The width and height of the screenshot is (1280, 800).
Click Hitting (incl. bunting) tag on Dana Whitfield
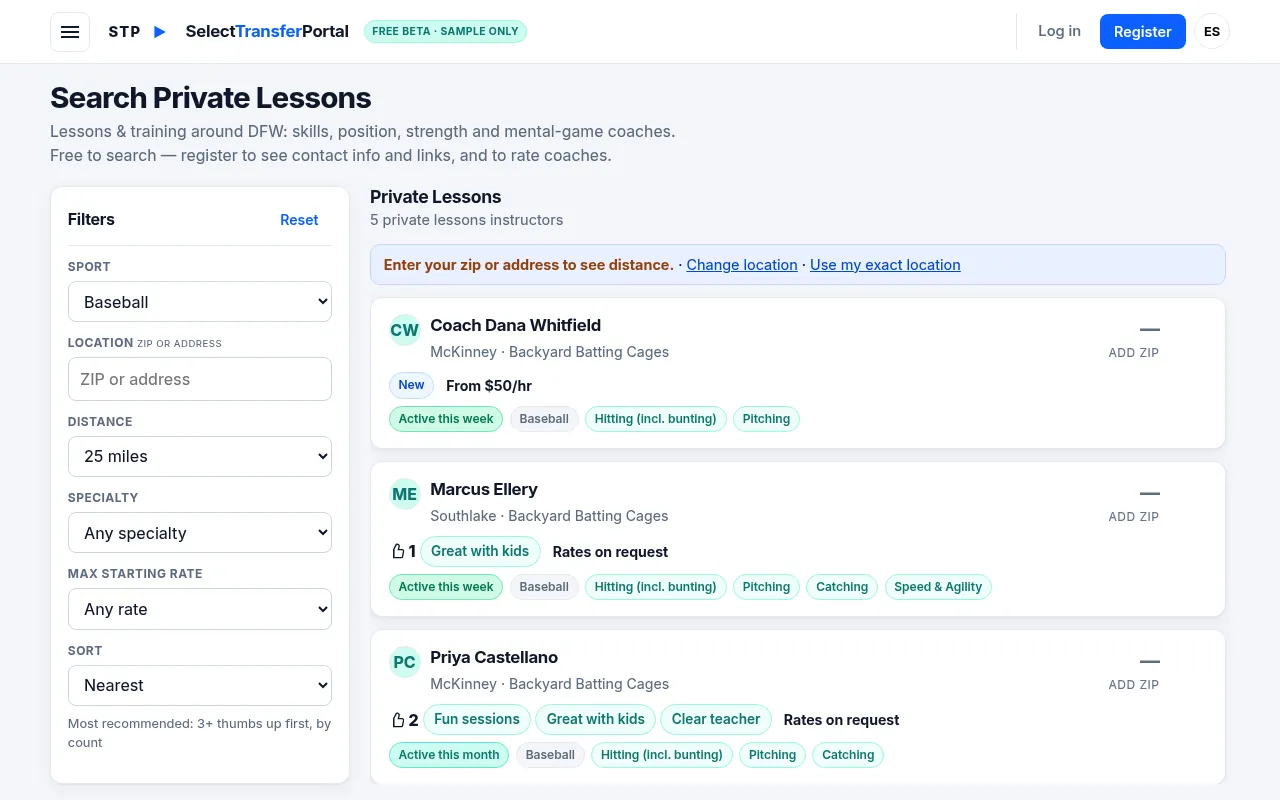click(655, 419)
